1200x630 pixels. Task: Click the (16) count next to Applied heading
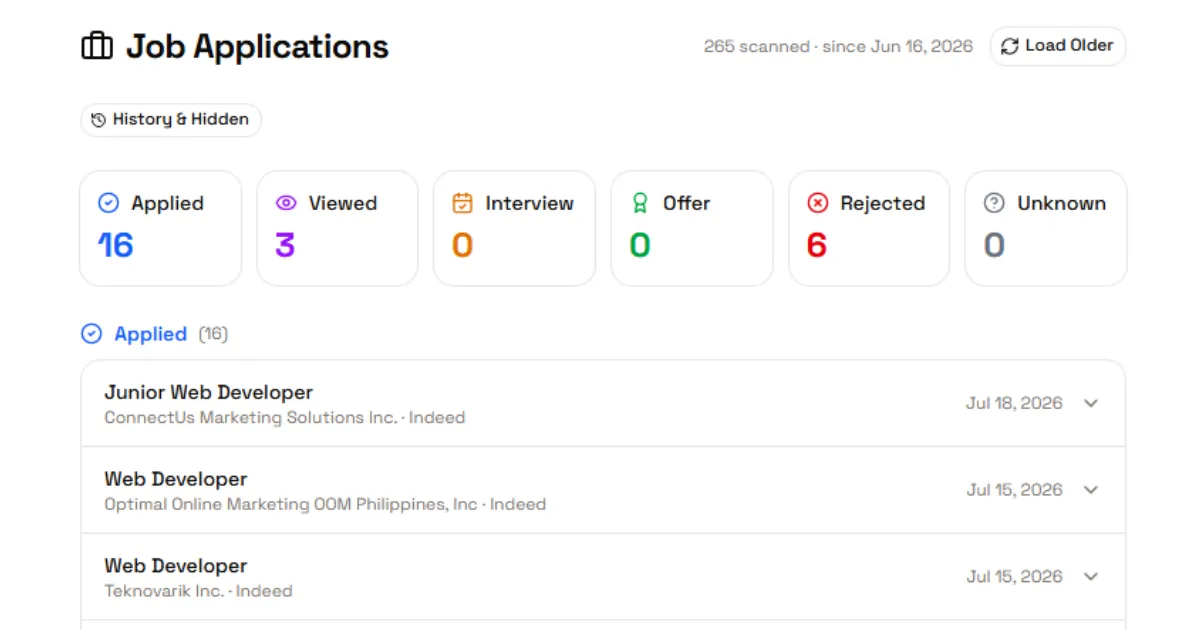point(213,334)
